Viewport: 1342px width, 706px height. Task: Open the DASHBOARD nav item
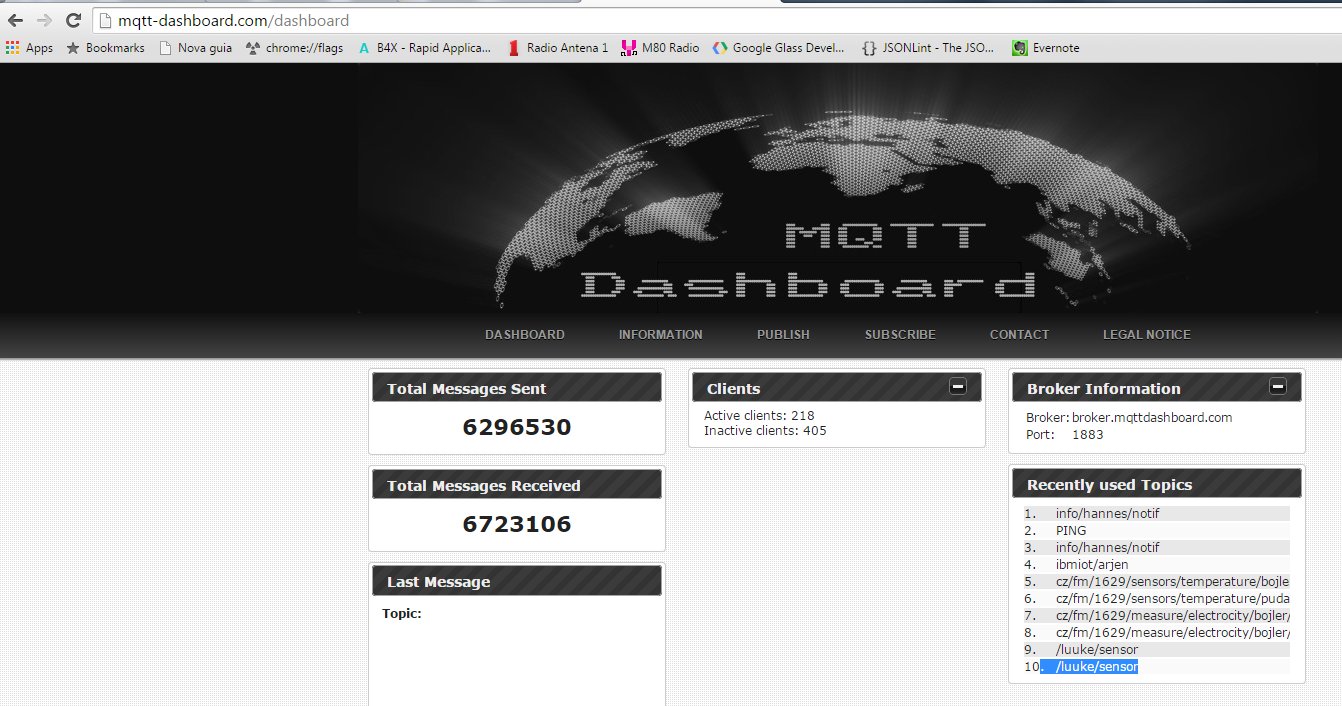(525, 335)
